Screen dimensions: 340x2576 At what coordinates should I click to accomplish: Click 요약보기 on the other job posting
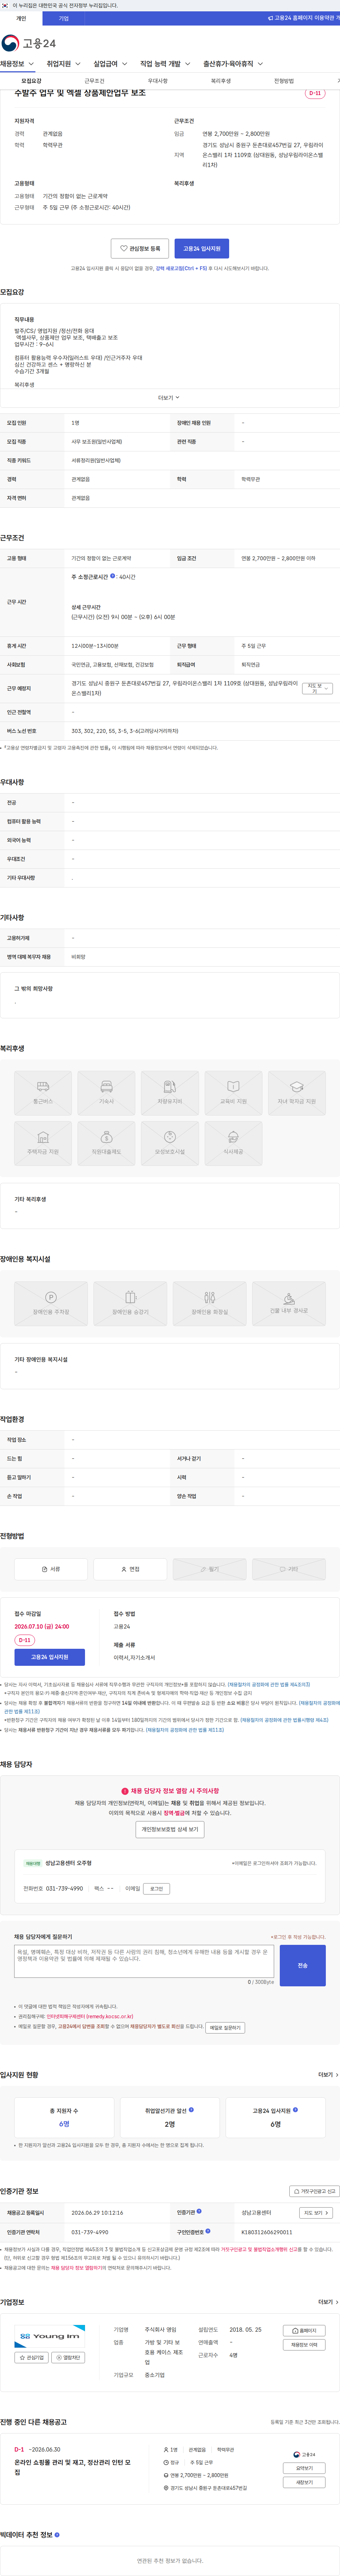tap(304, 2468)
